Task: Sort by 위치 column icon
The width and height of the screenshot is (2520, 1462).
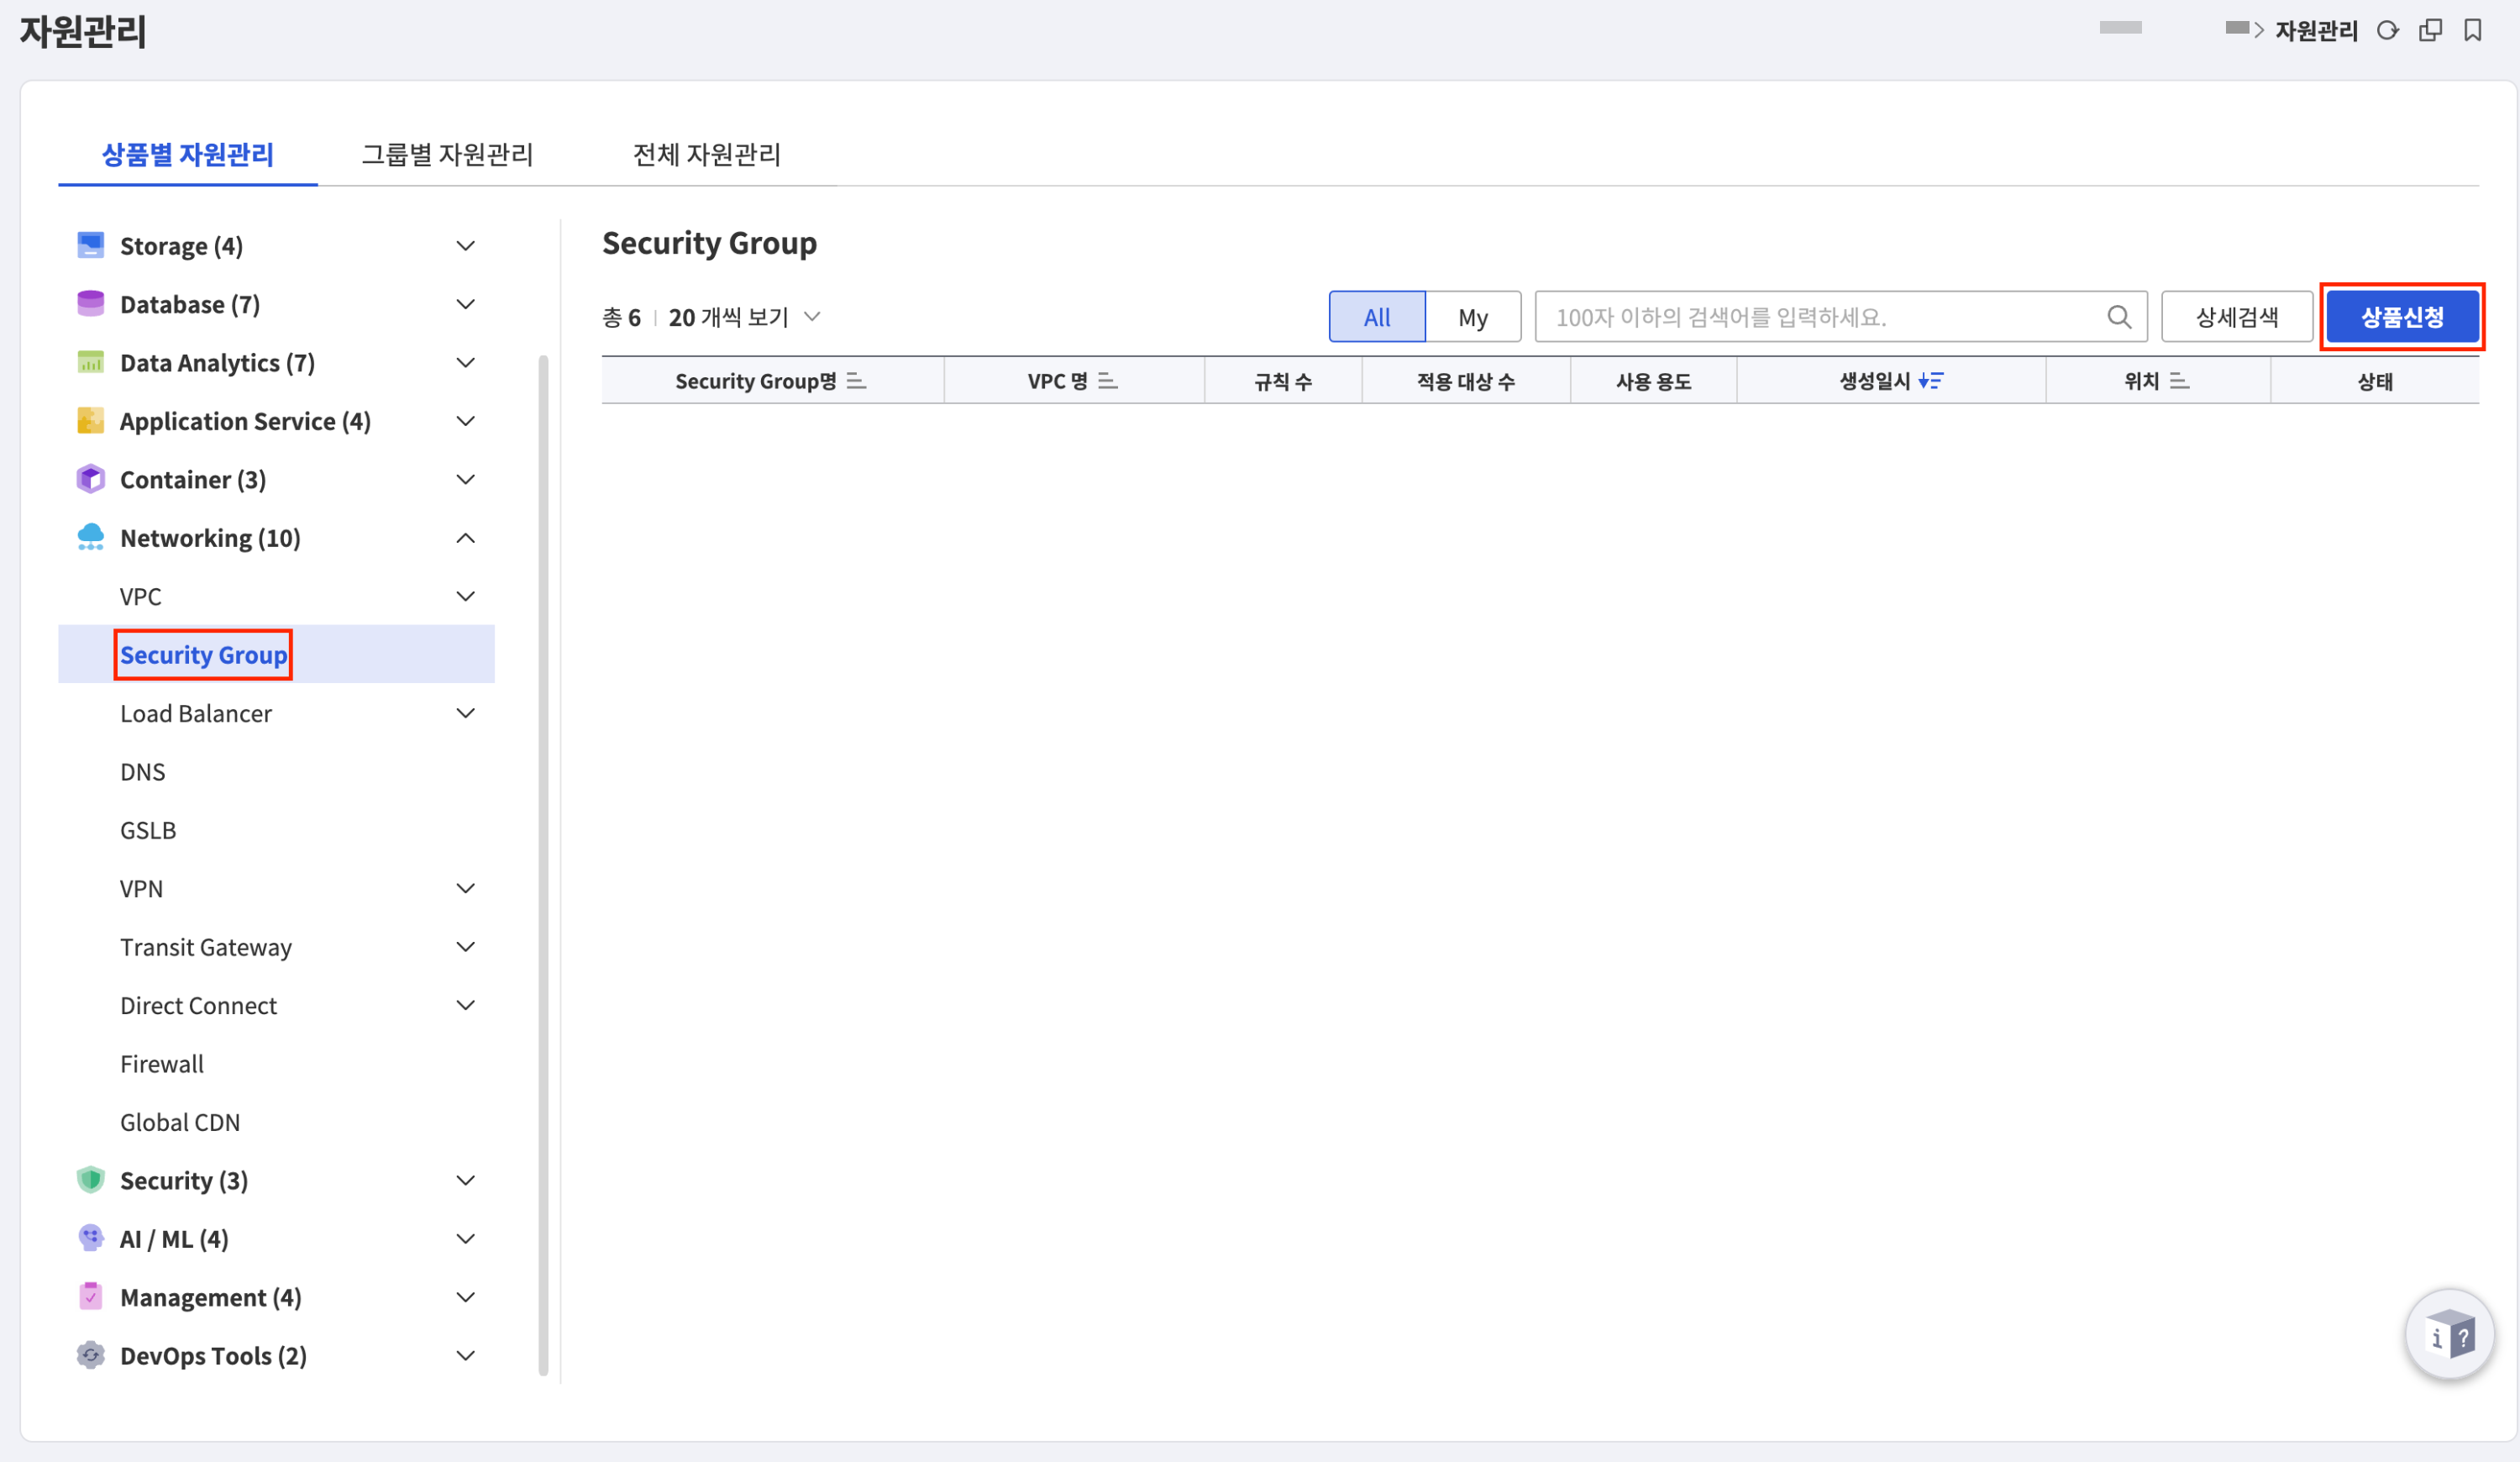Action: tap(2179, 381)
